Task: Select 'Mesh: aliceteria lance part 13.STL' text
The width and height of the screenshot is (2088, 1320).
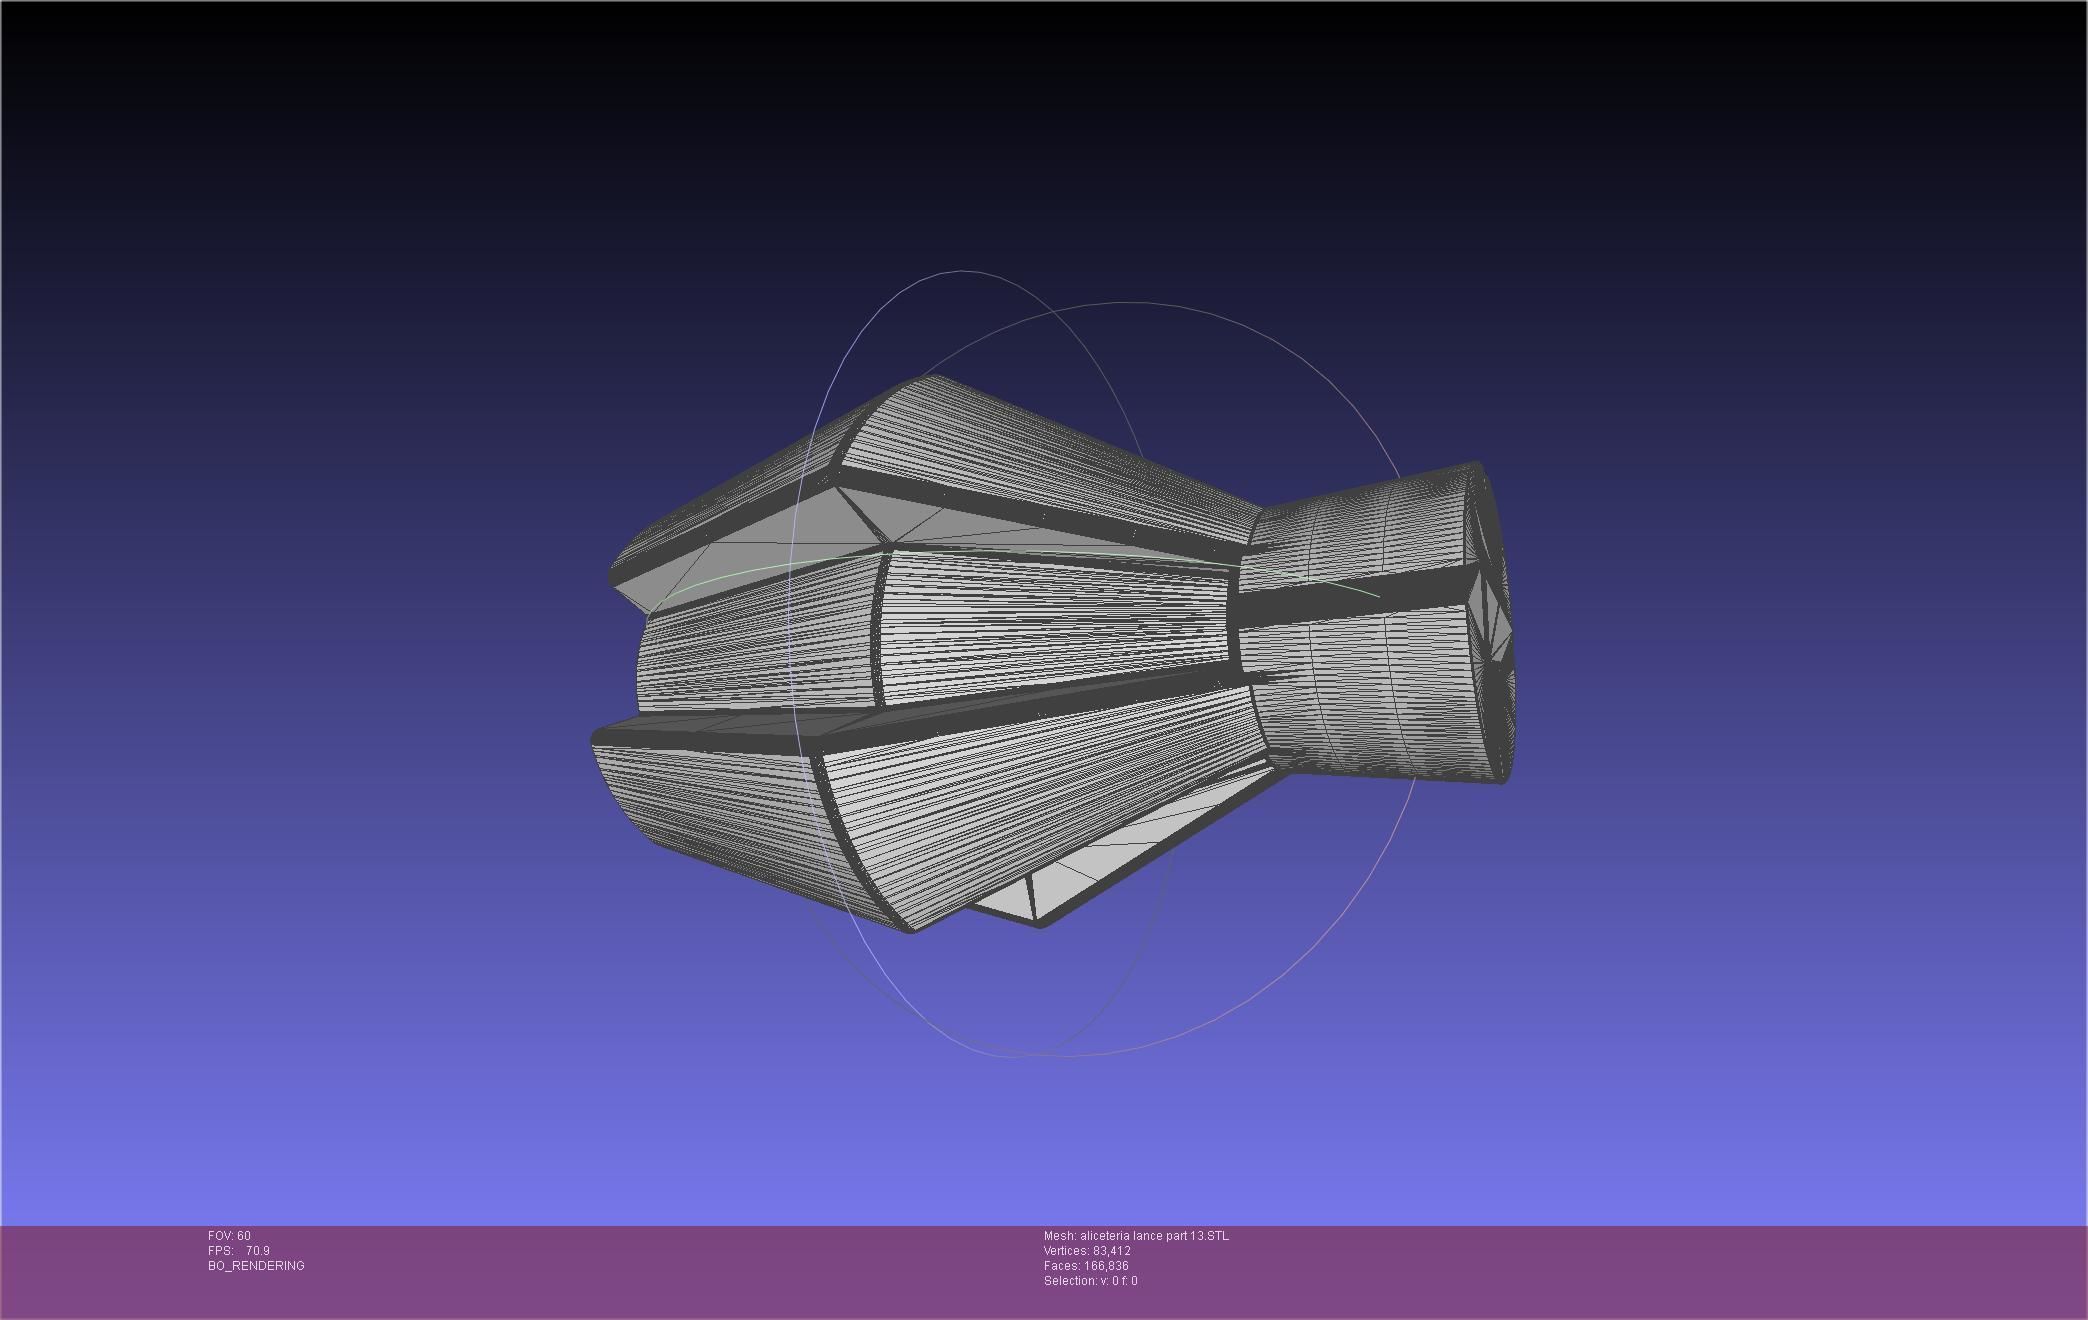Action: pos(1136,1236)
